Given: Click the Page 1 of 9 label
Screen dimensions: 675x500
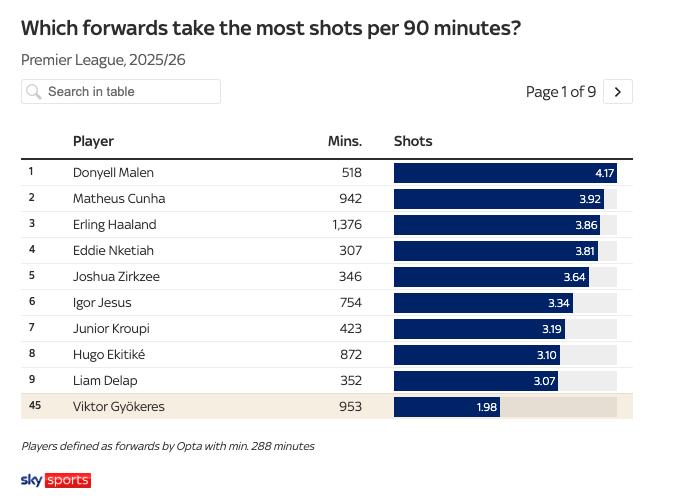Looking at the screenshot, I should [x=560, y=92].
